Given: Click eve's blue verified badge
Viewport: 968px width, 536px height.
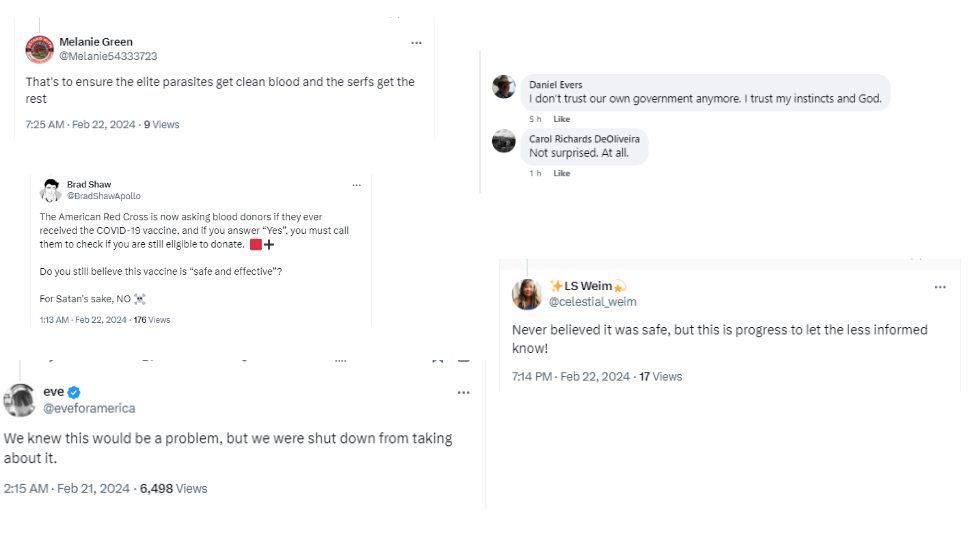Looking at the screenshot, I should pos(74,392).
